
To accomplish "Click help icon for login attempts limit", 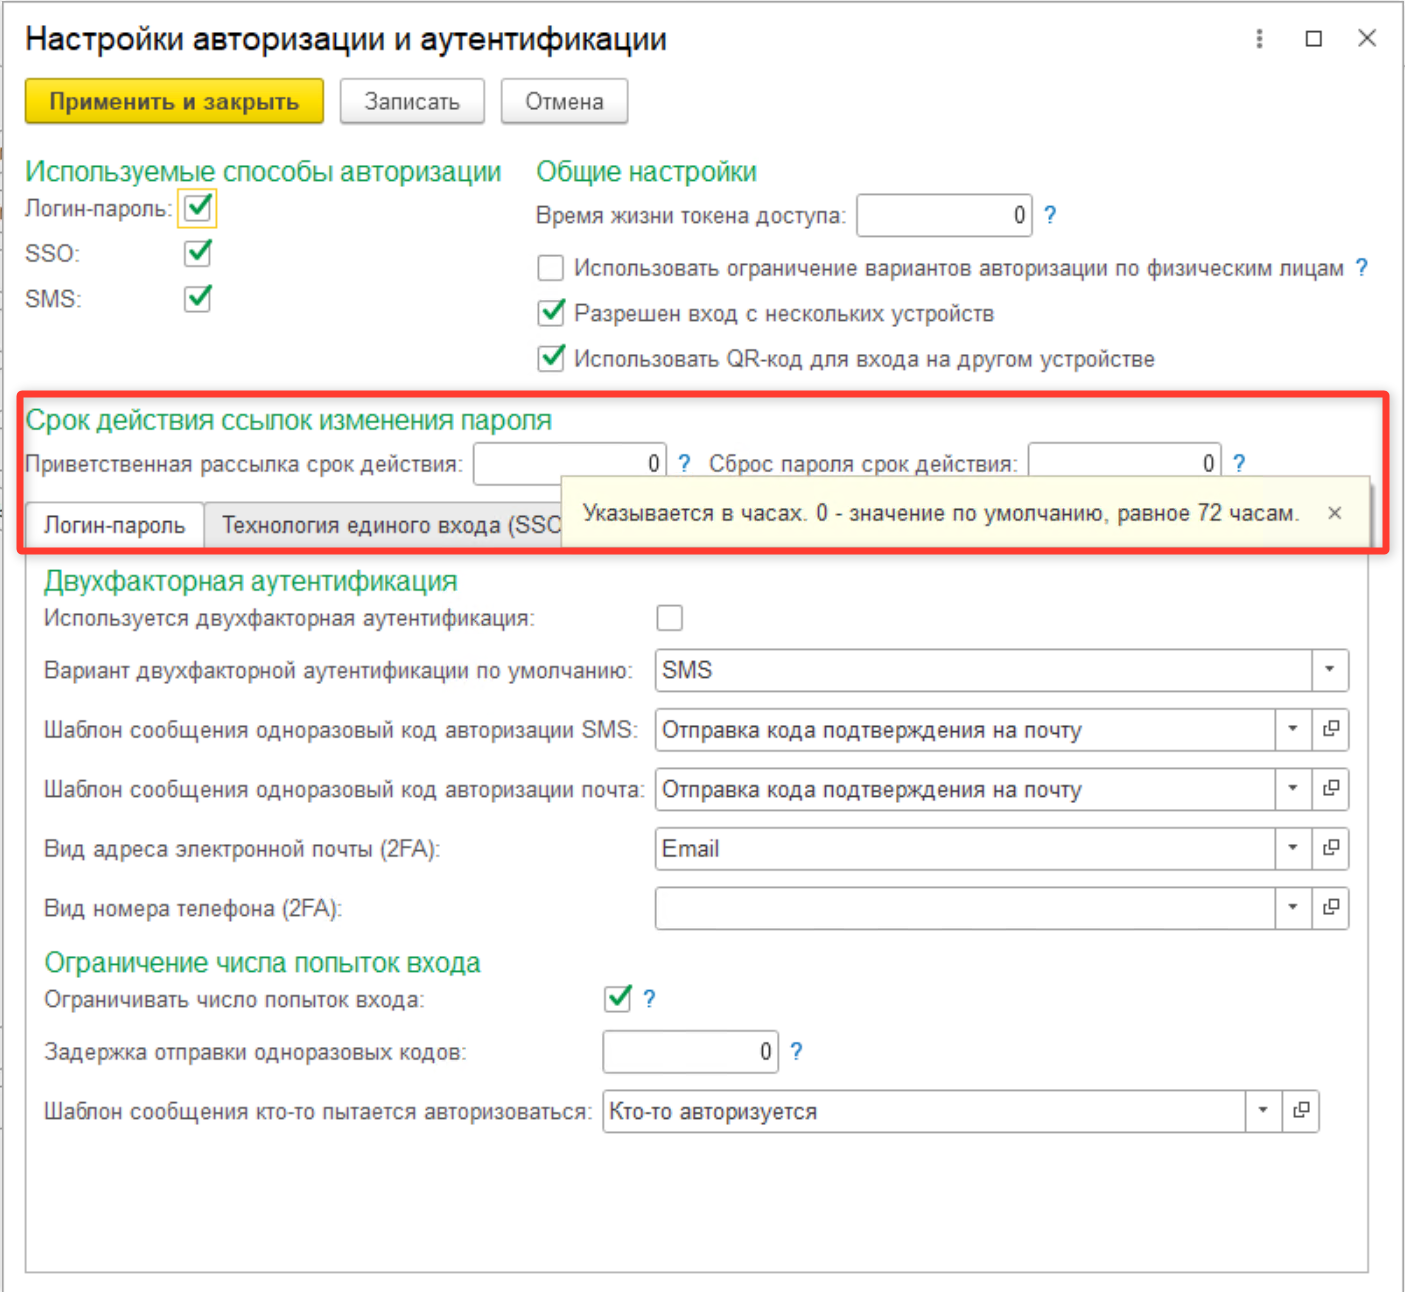I will coord(649,999).
